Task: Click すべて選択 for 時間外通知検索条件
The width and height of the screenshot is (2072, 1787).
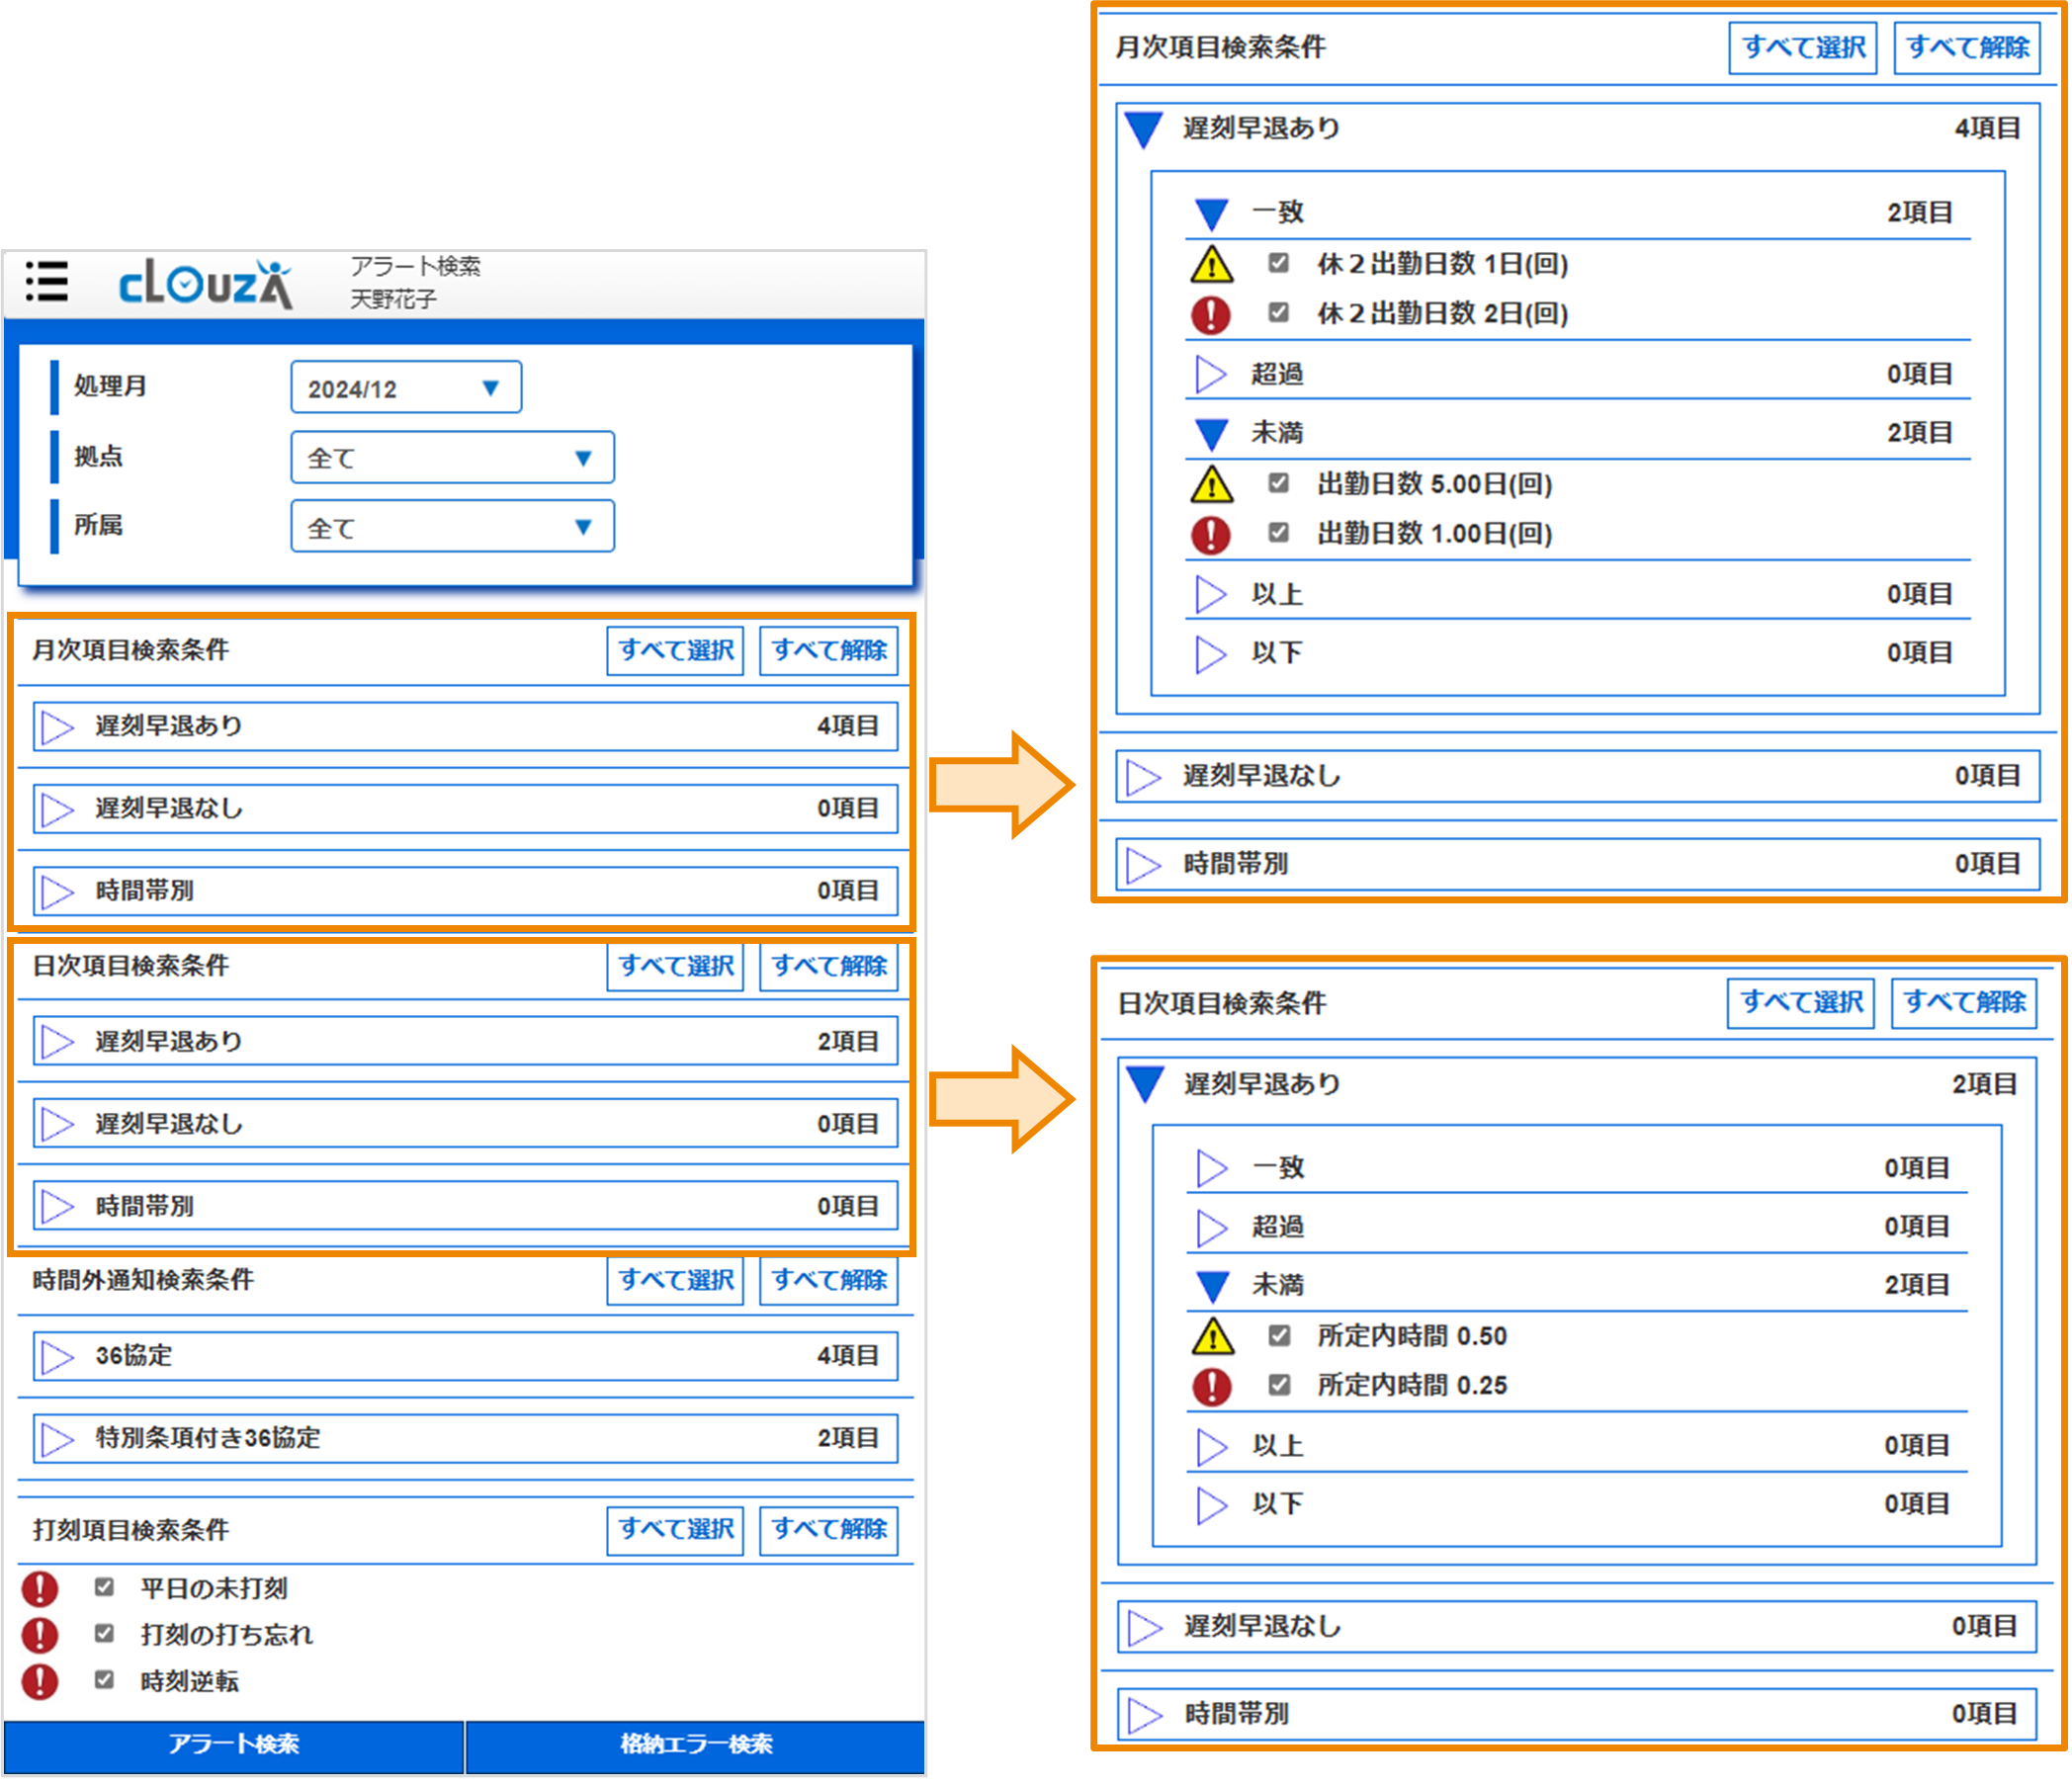Action: [x=675, y=1280]
